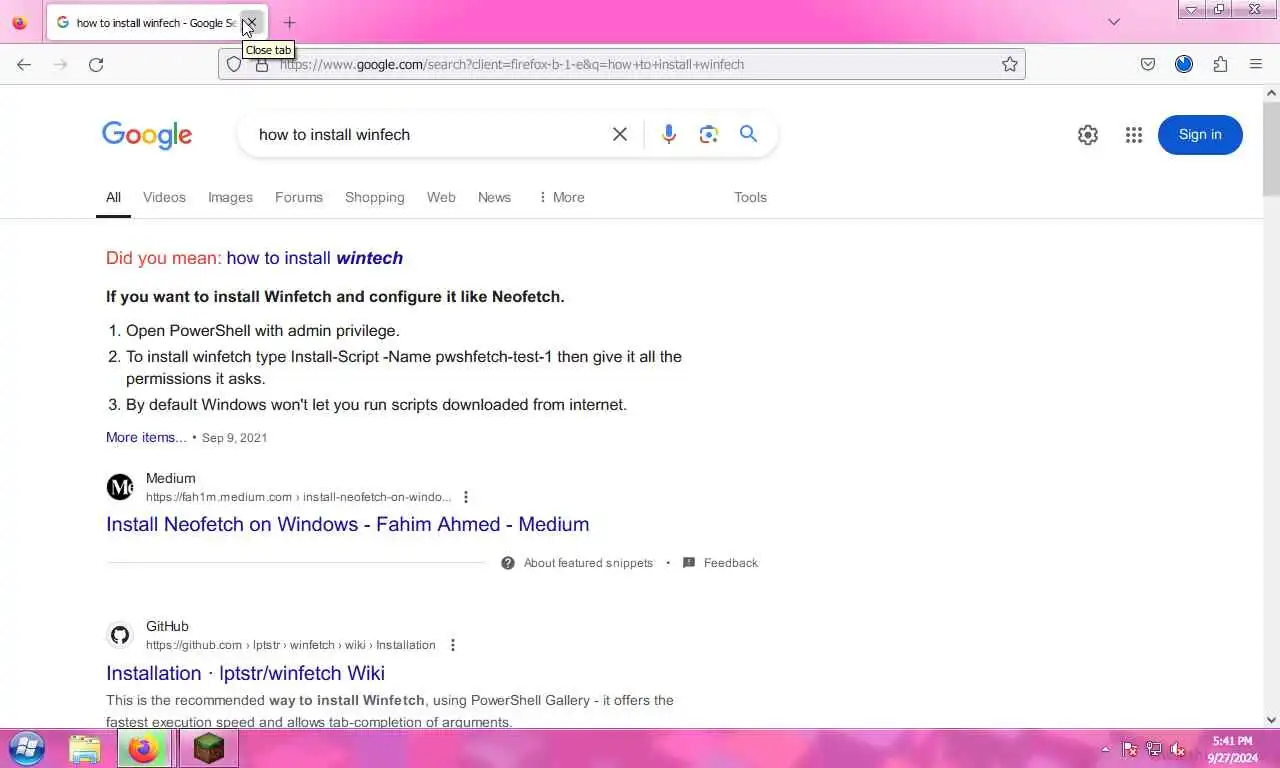Click the Firefox View icon

tap(19, 22)
